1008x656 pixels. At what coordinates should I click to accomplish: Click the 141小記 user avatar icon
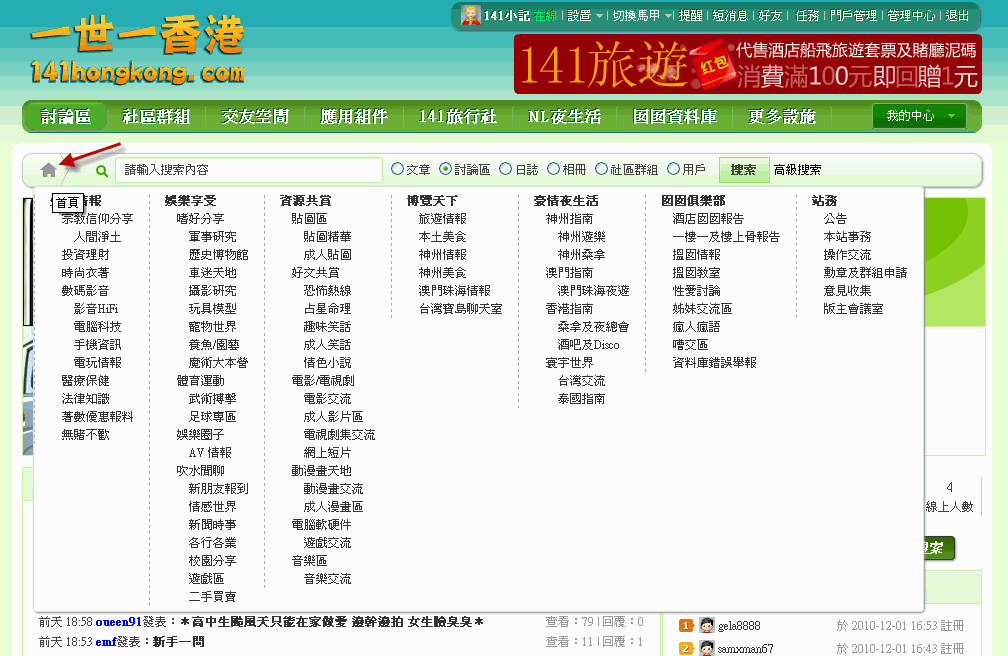[x=470, y=15]
